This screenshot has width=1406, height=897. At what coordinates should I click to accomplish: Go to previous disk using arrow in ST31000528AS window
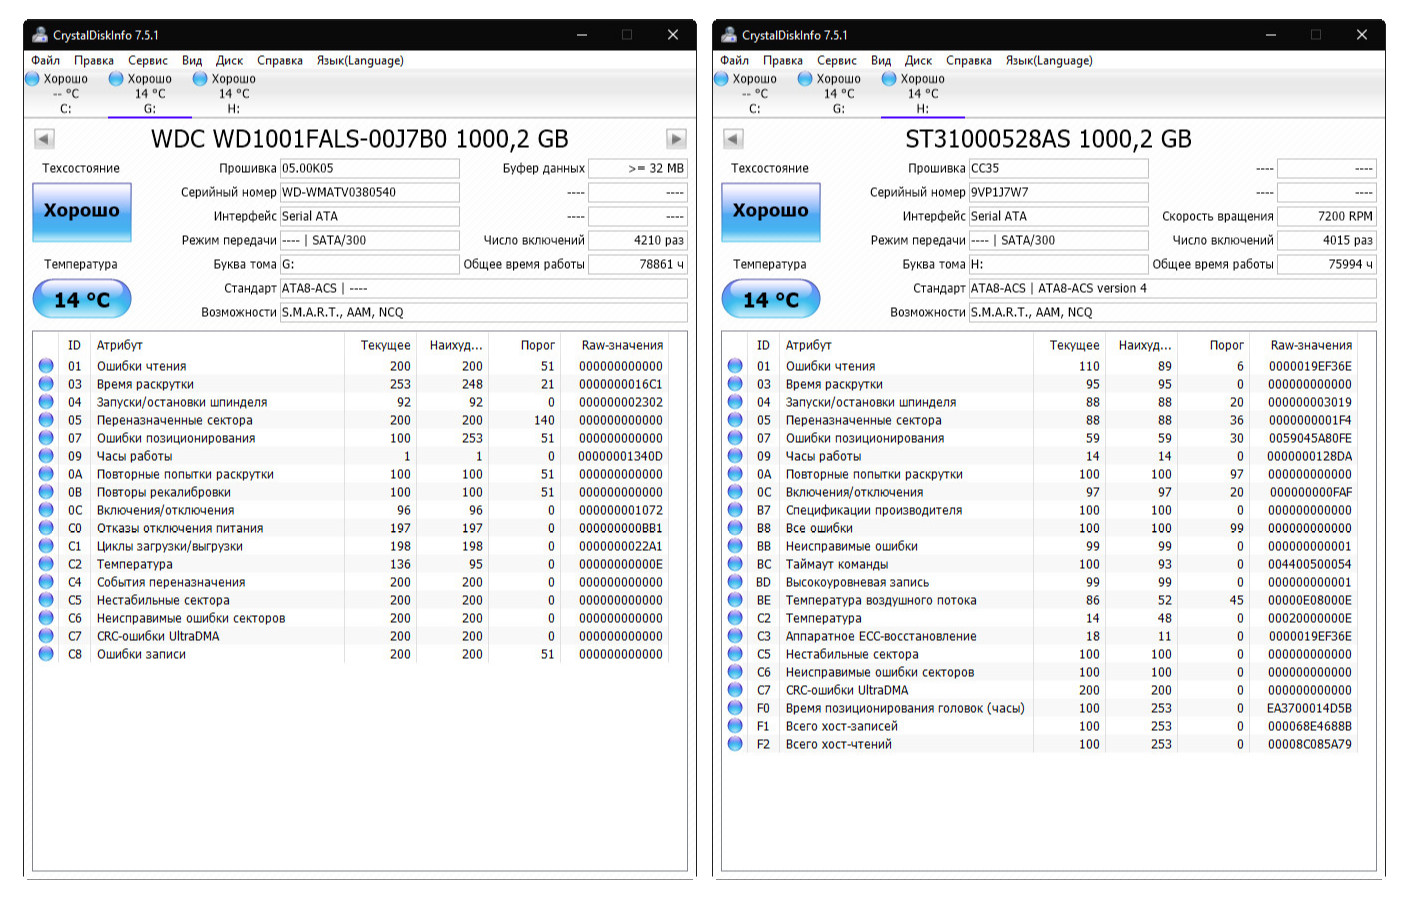pyautogui.click(x=733, y=139)
